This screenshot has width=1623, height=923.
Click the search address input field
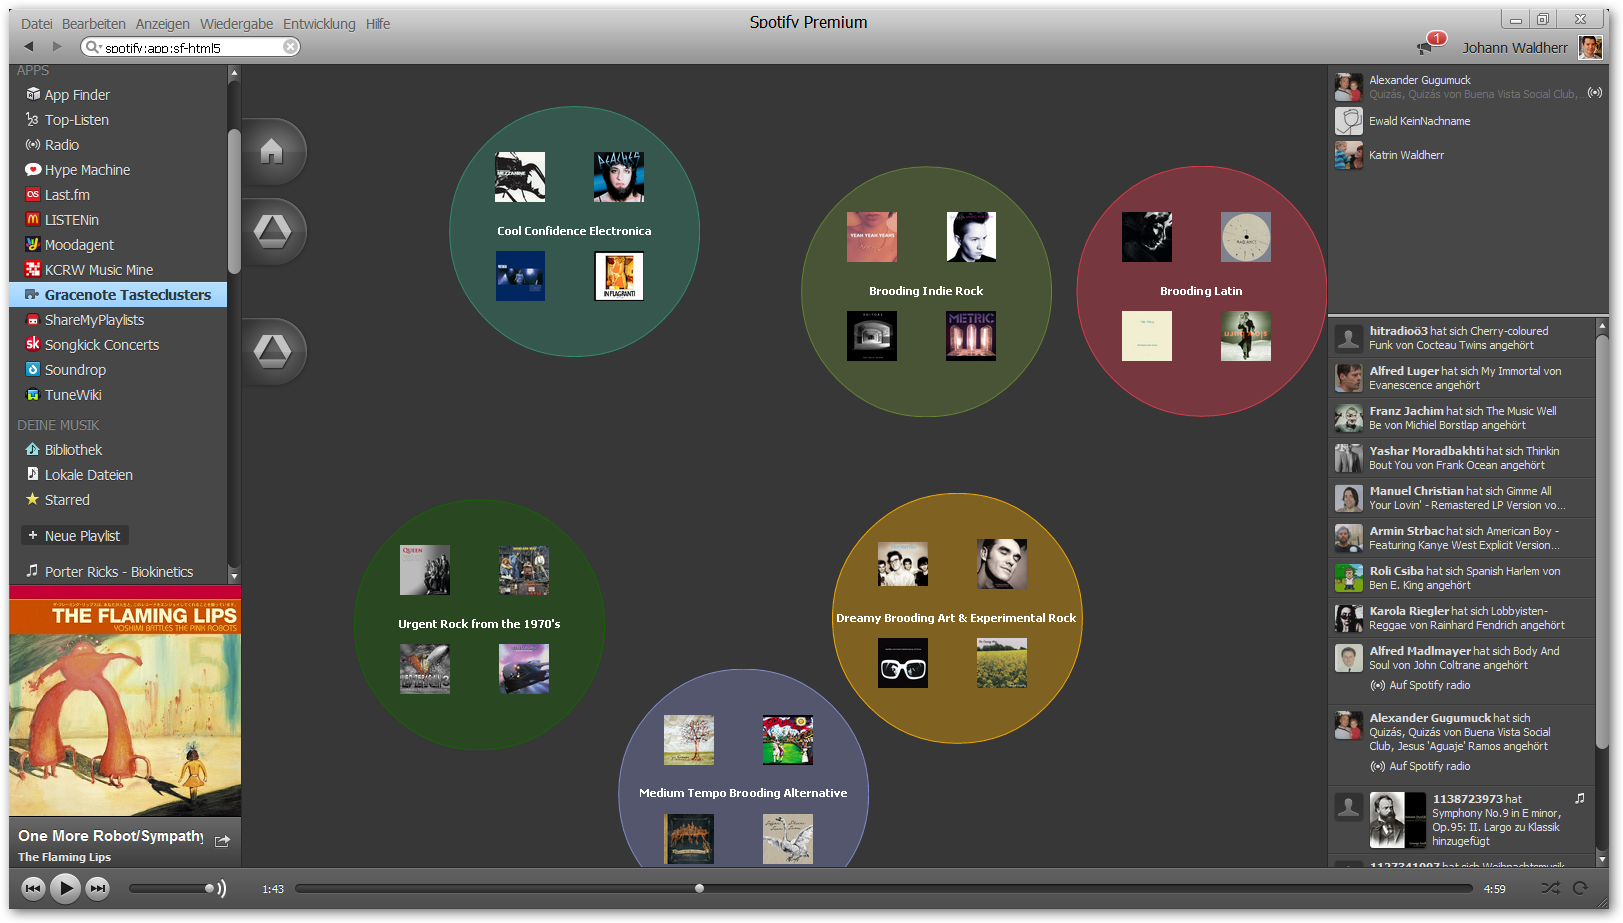click(x=192, y=47)
